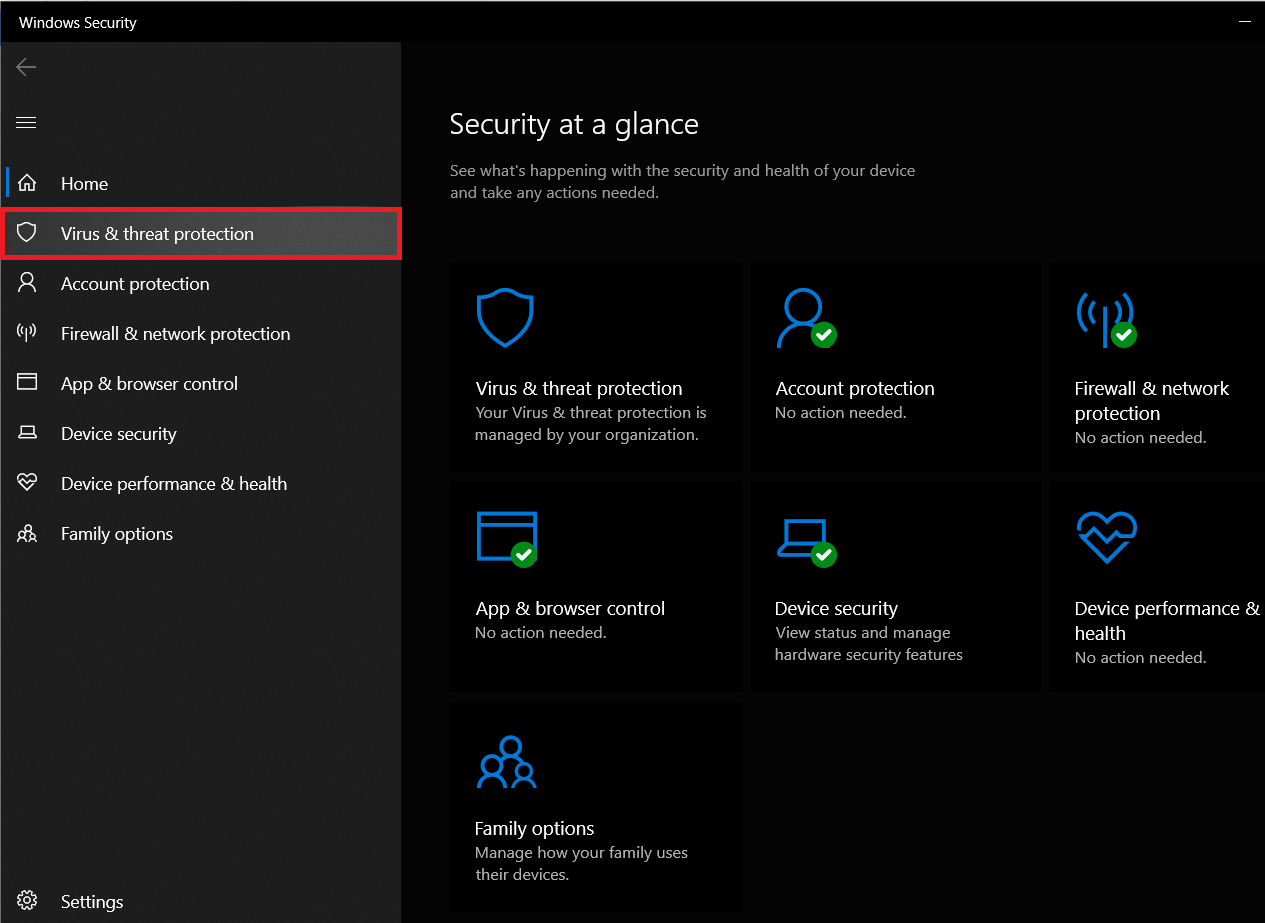
Task: Click 'No action needed.' under Firewall & network card
Action: (1141, 438)
